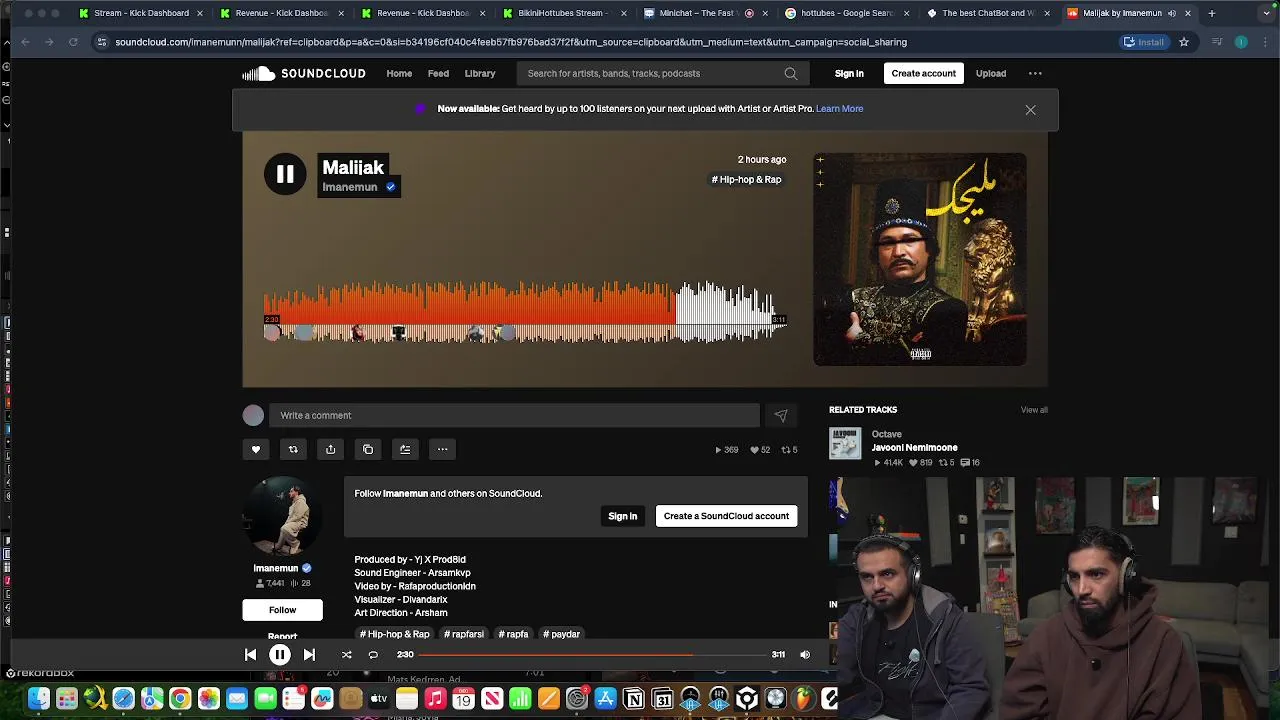Pause playback in the bottom player bar
The width and height of the screenshot is (1280, 720).
(x=280, y=654)
